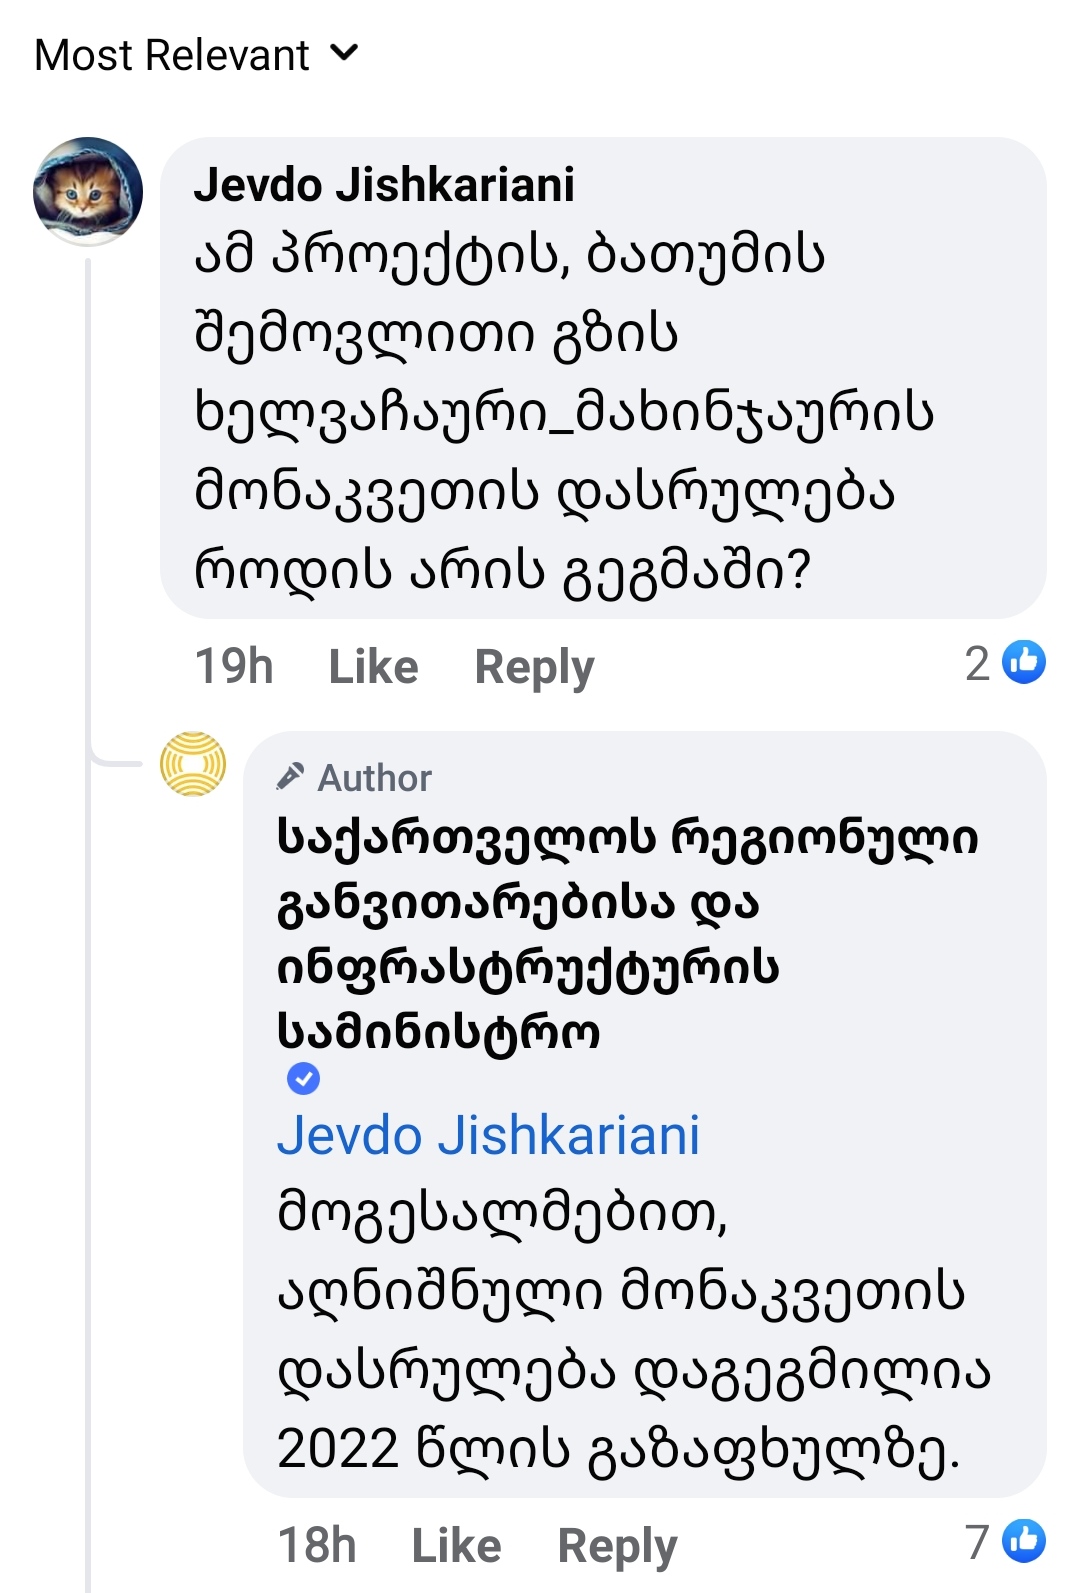Click the chevron beside Most Relevant

(343, 53)
